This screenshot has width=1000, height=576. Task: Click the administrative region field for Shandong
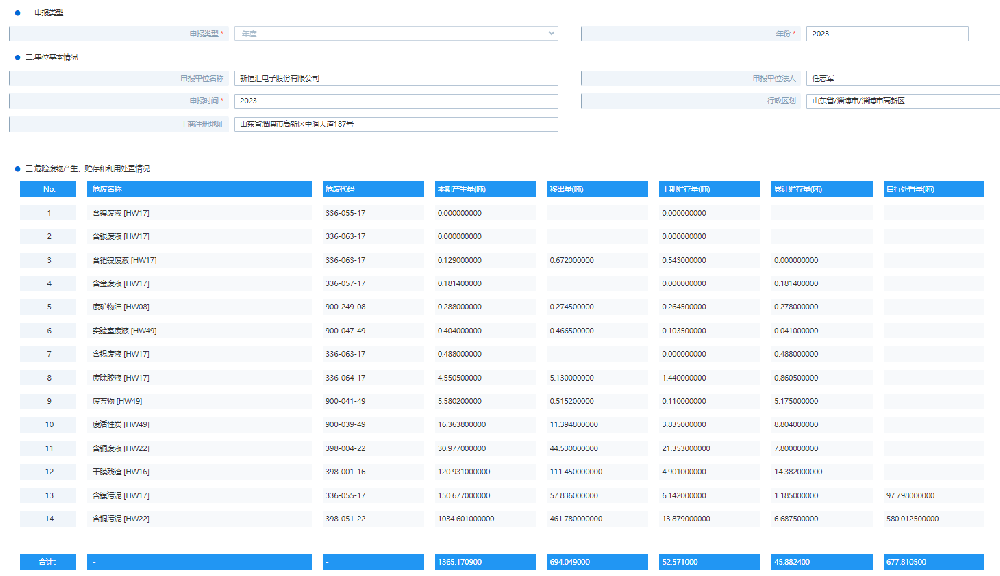[901, 101]
